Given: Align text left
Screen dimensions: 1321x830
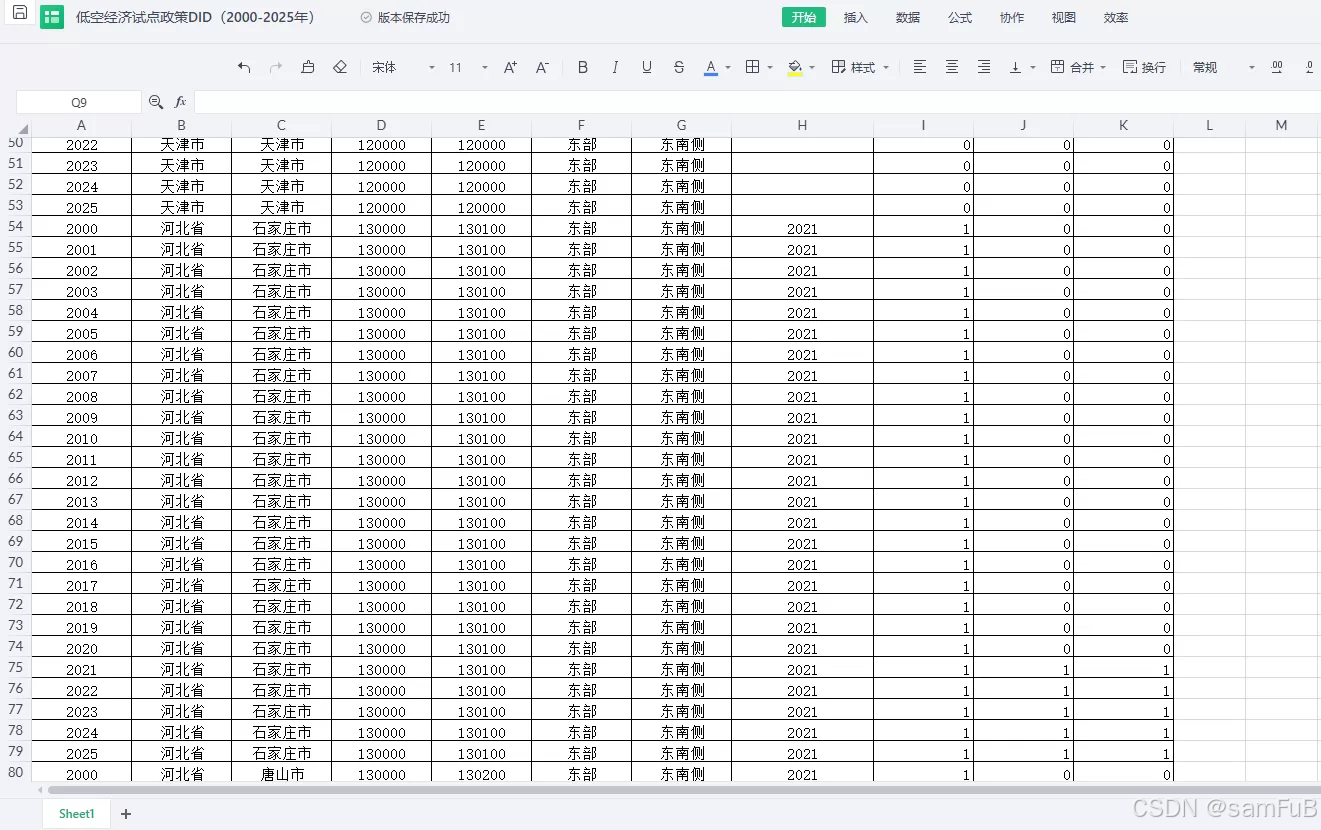Looking at the screenshot, I should (x=920, y=67).
